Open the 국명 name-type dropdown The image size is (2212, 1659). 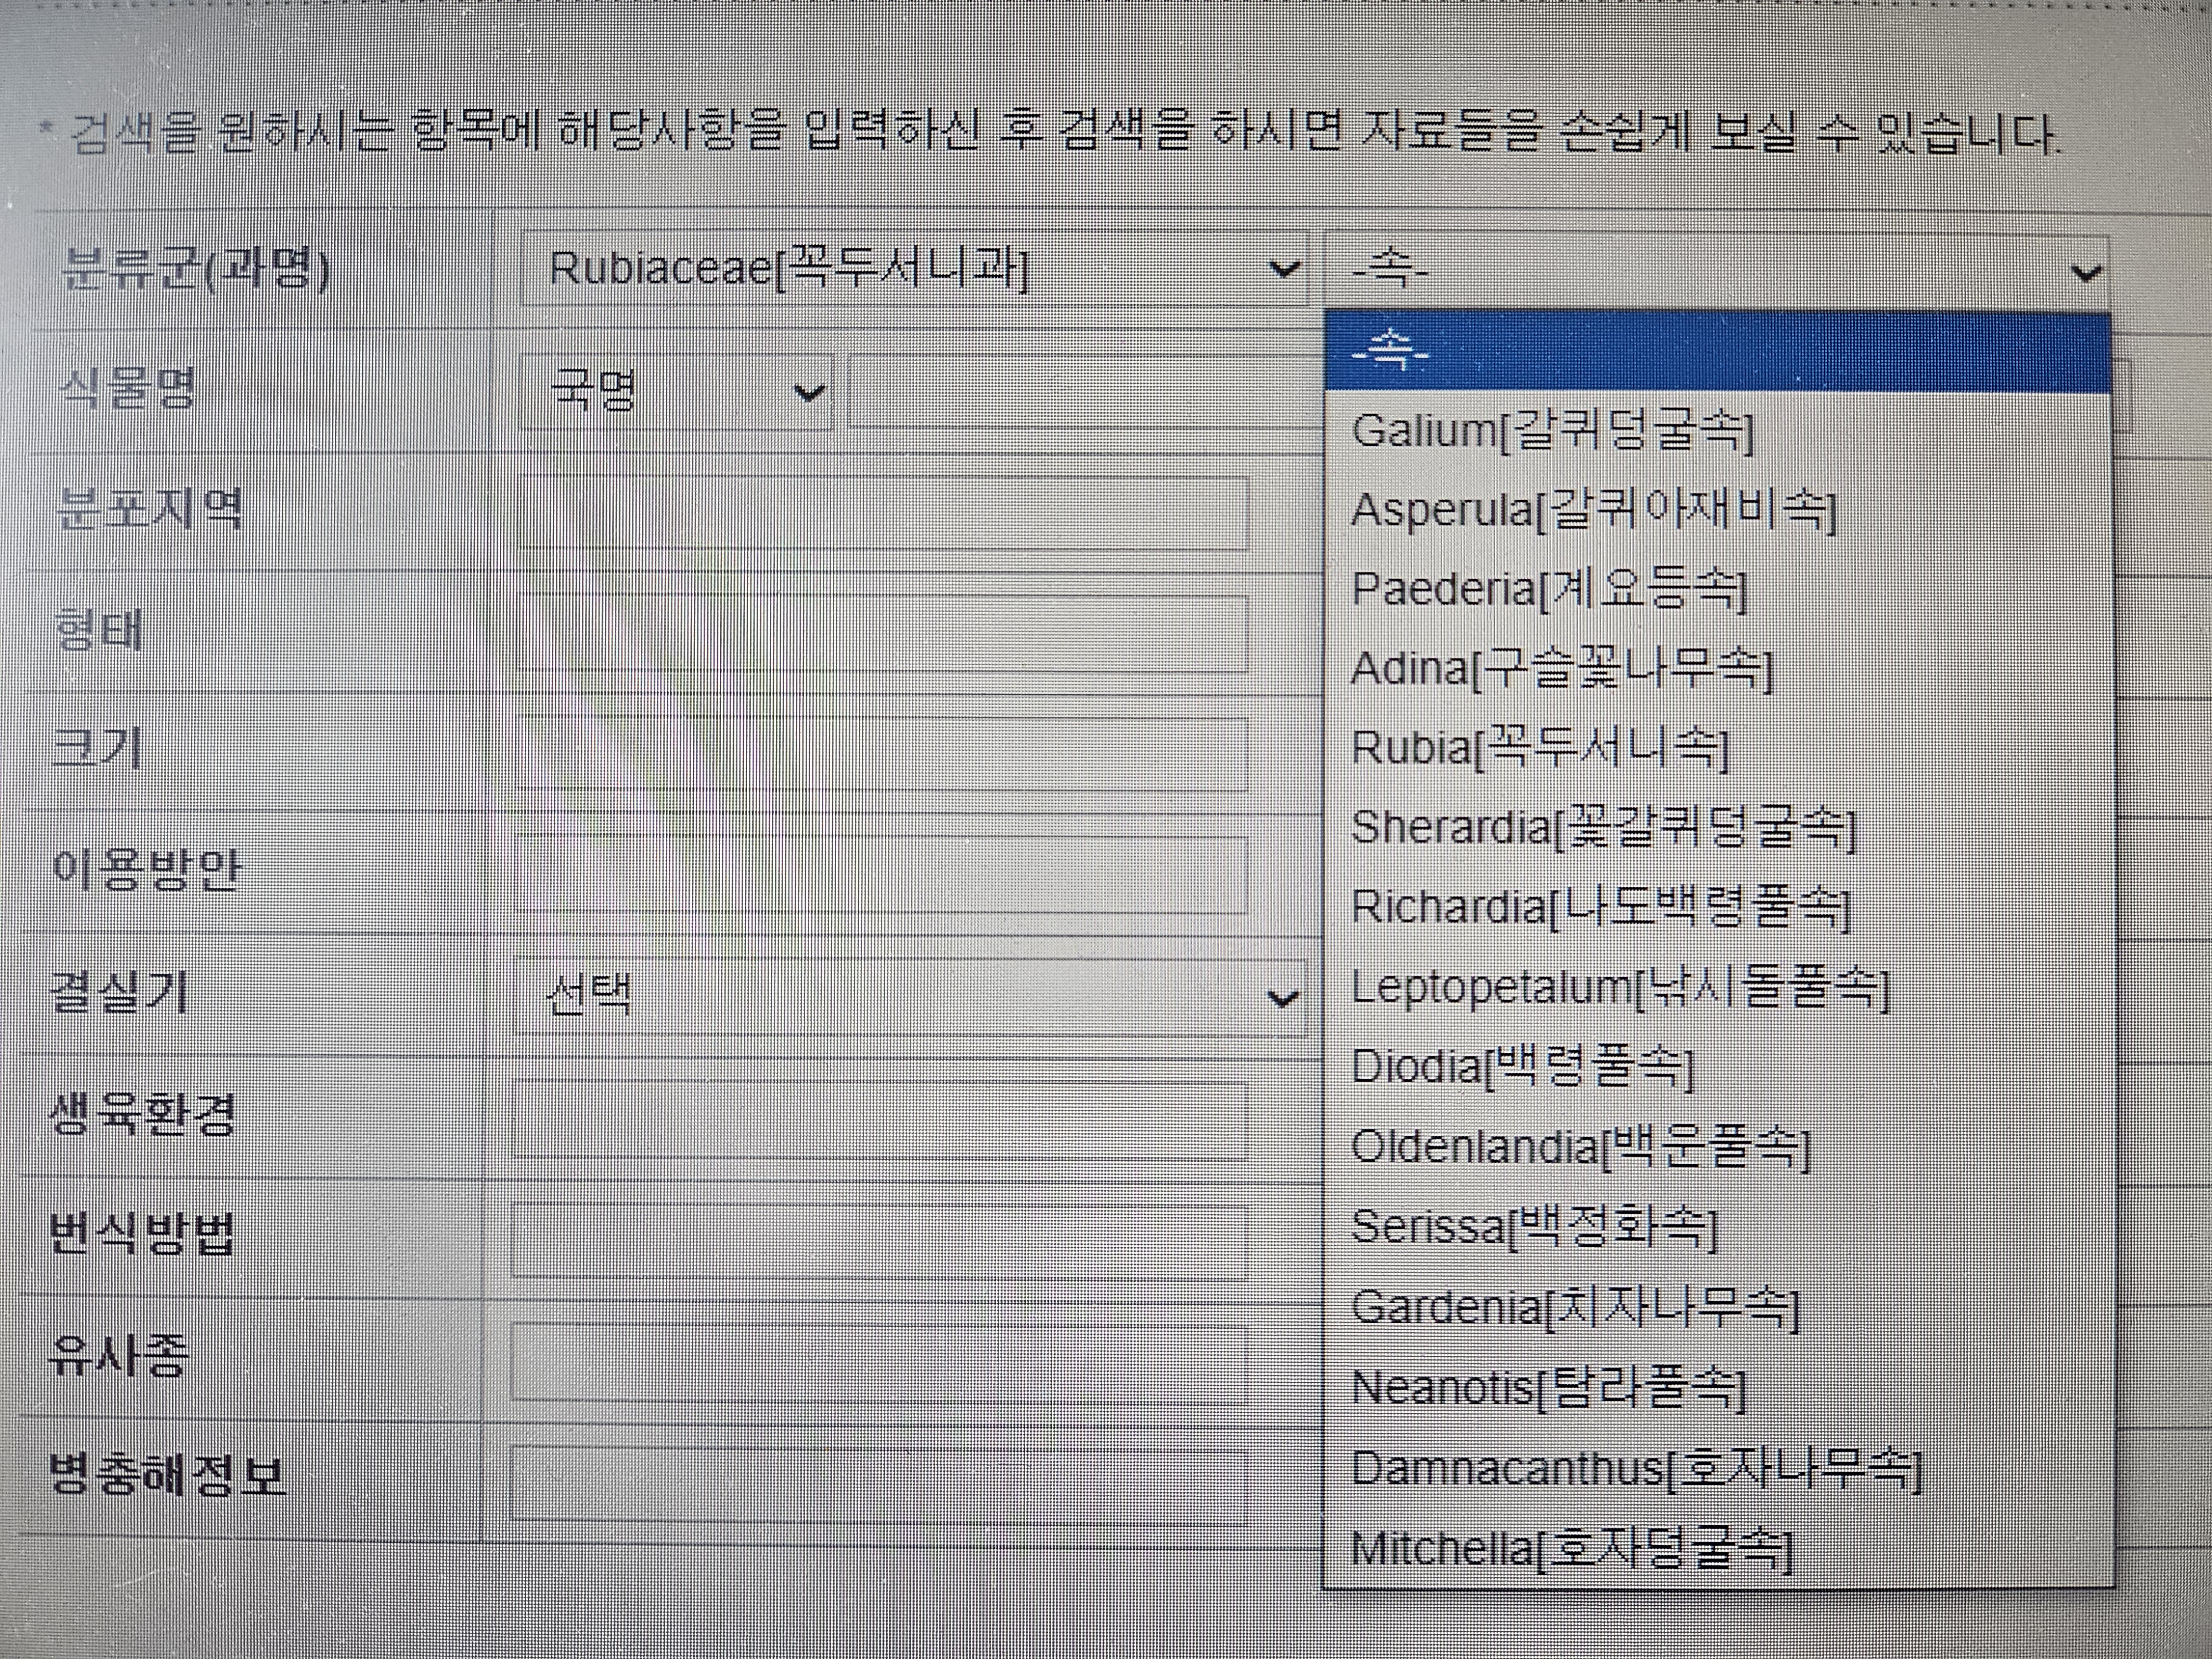(x=676, y=392)
